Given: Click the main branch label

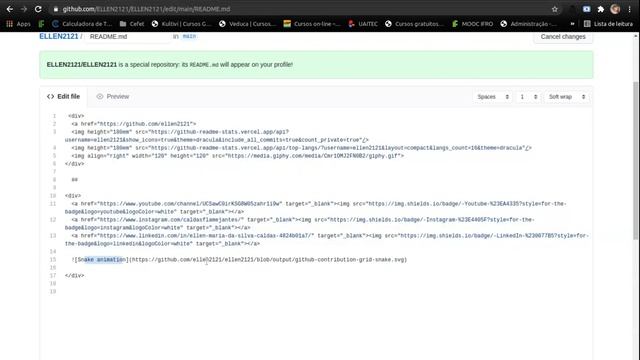Looking at the screenshot, I should (189, 36).
